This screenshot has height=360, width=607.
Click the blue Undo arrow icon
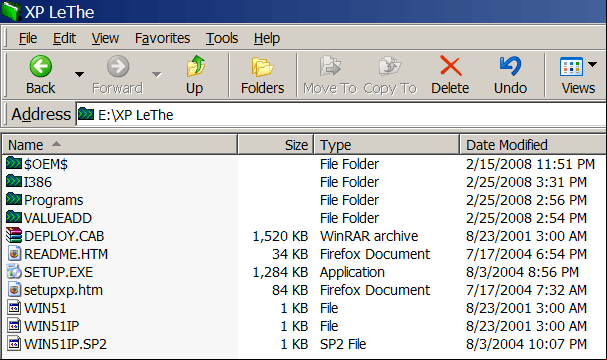coord(510,66)
